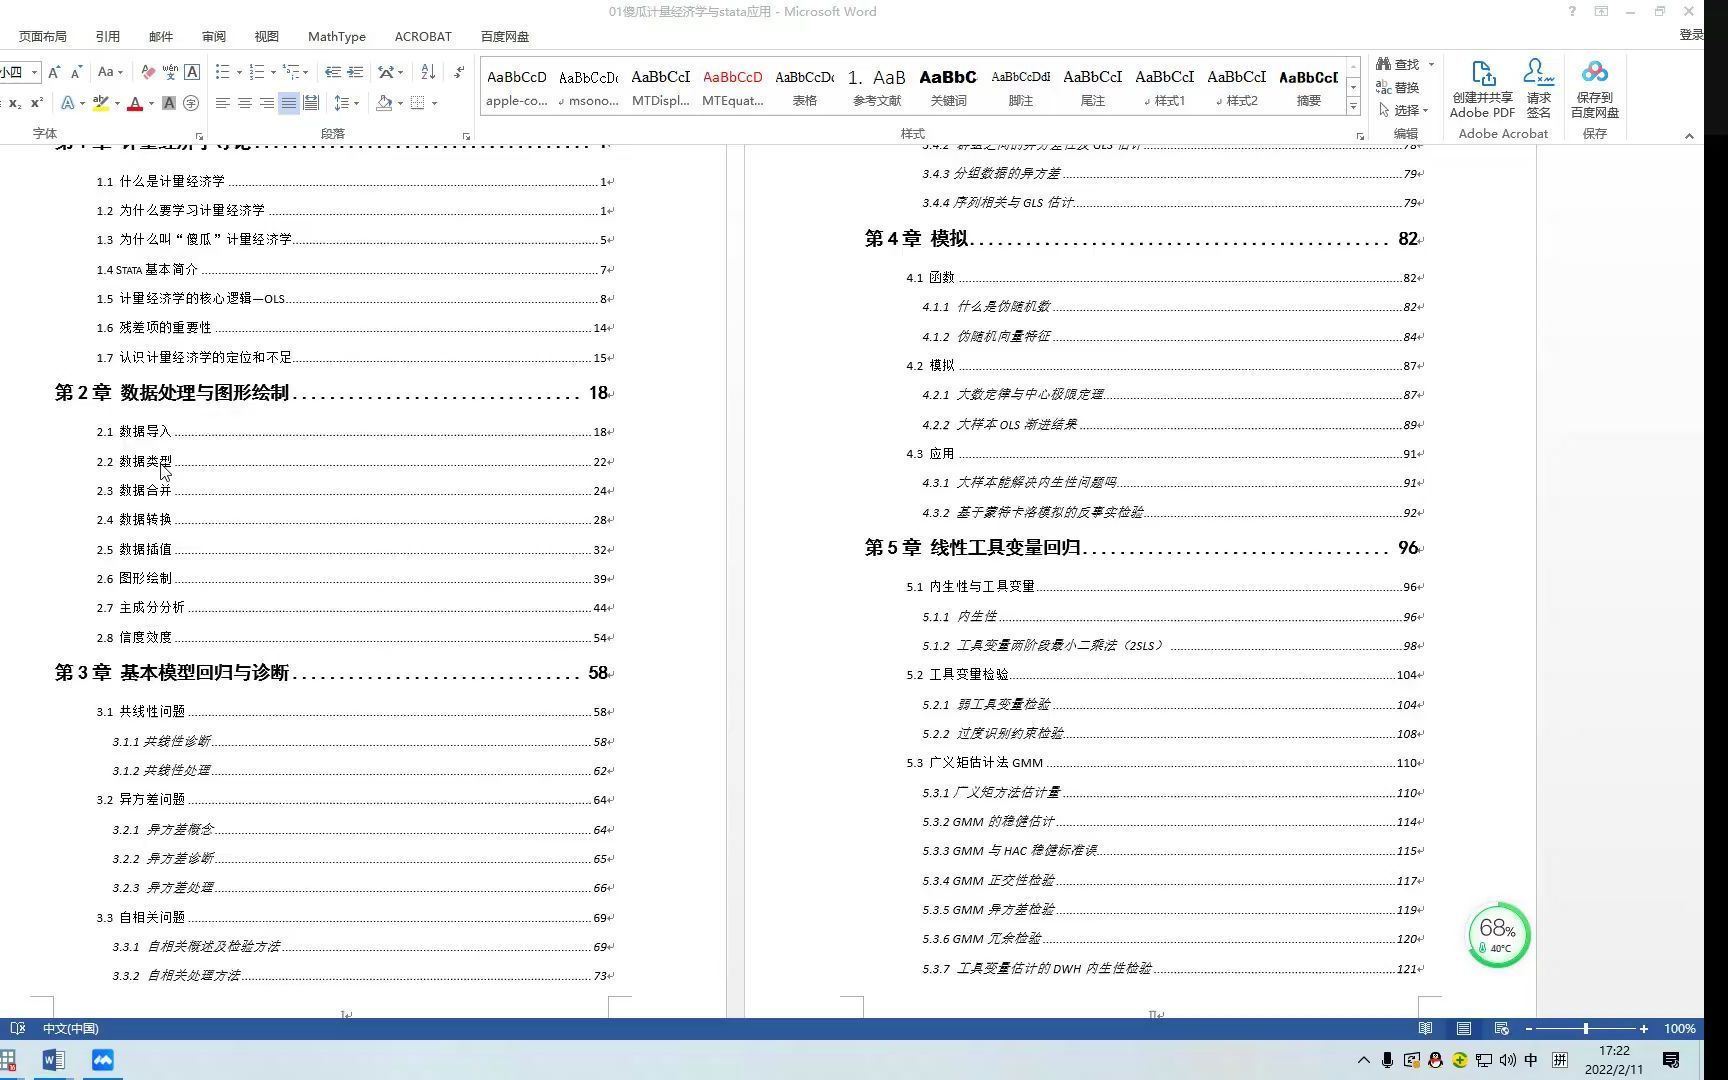Viewport: 1728px width, 1080px height.
Task: Click the zoom slider handle
Action: 1585,1028
